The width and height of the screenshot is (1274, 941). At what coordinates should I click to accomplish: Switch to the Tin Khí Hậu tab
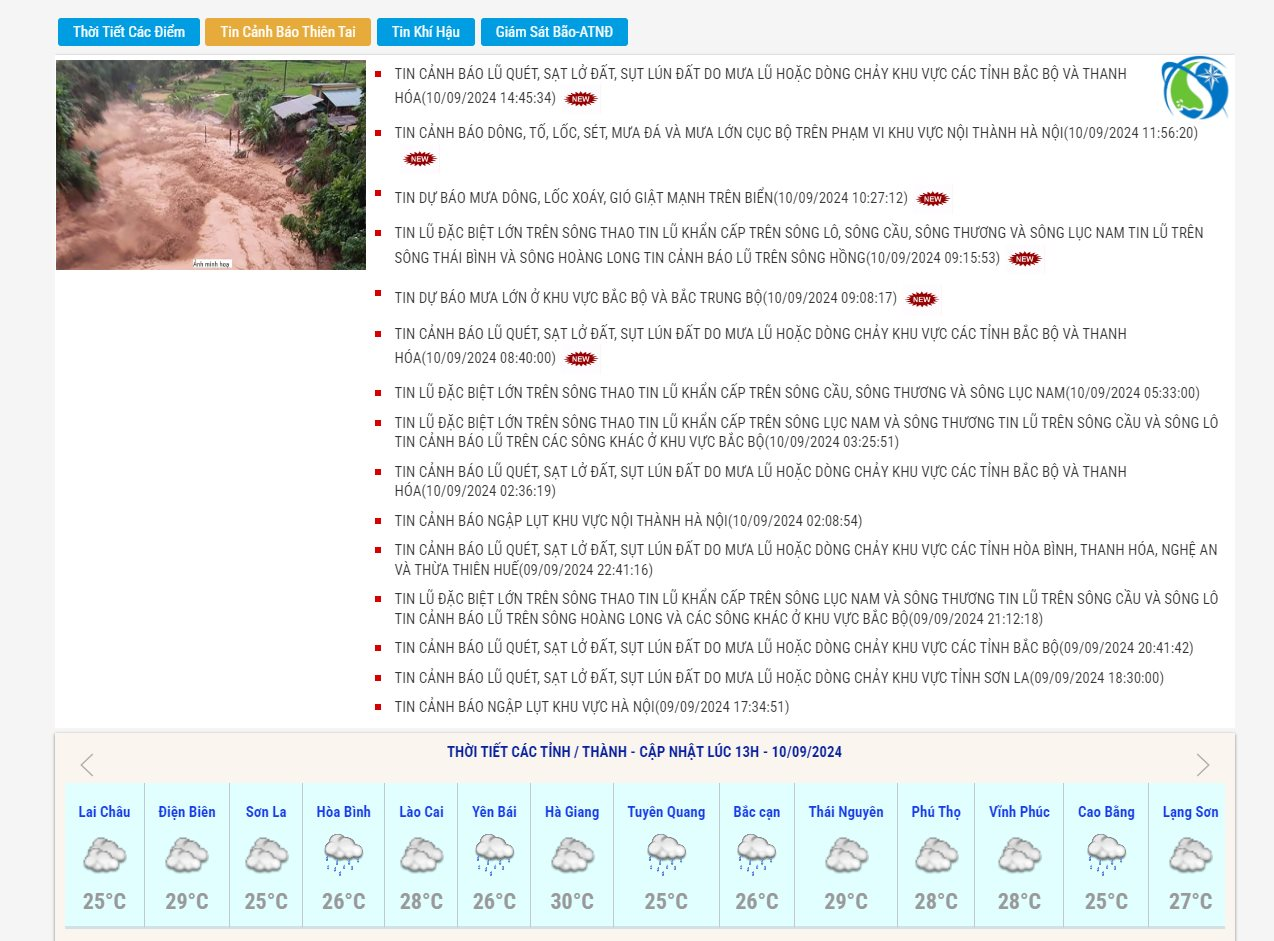425,32
